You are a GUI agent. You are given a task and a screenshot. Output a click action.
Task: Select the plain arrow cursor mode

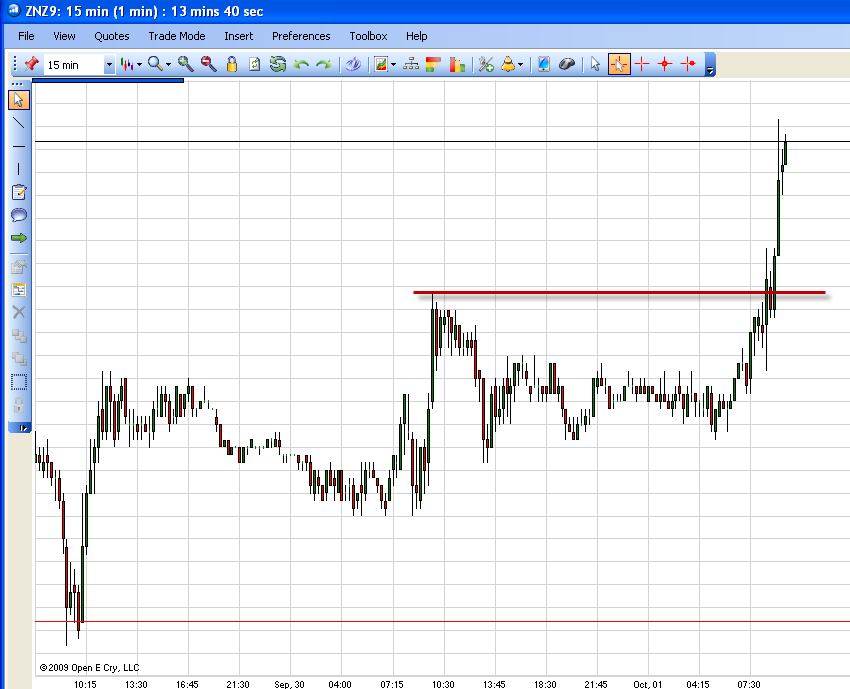pyautogui.click(x=595, y=64)
